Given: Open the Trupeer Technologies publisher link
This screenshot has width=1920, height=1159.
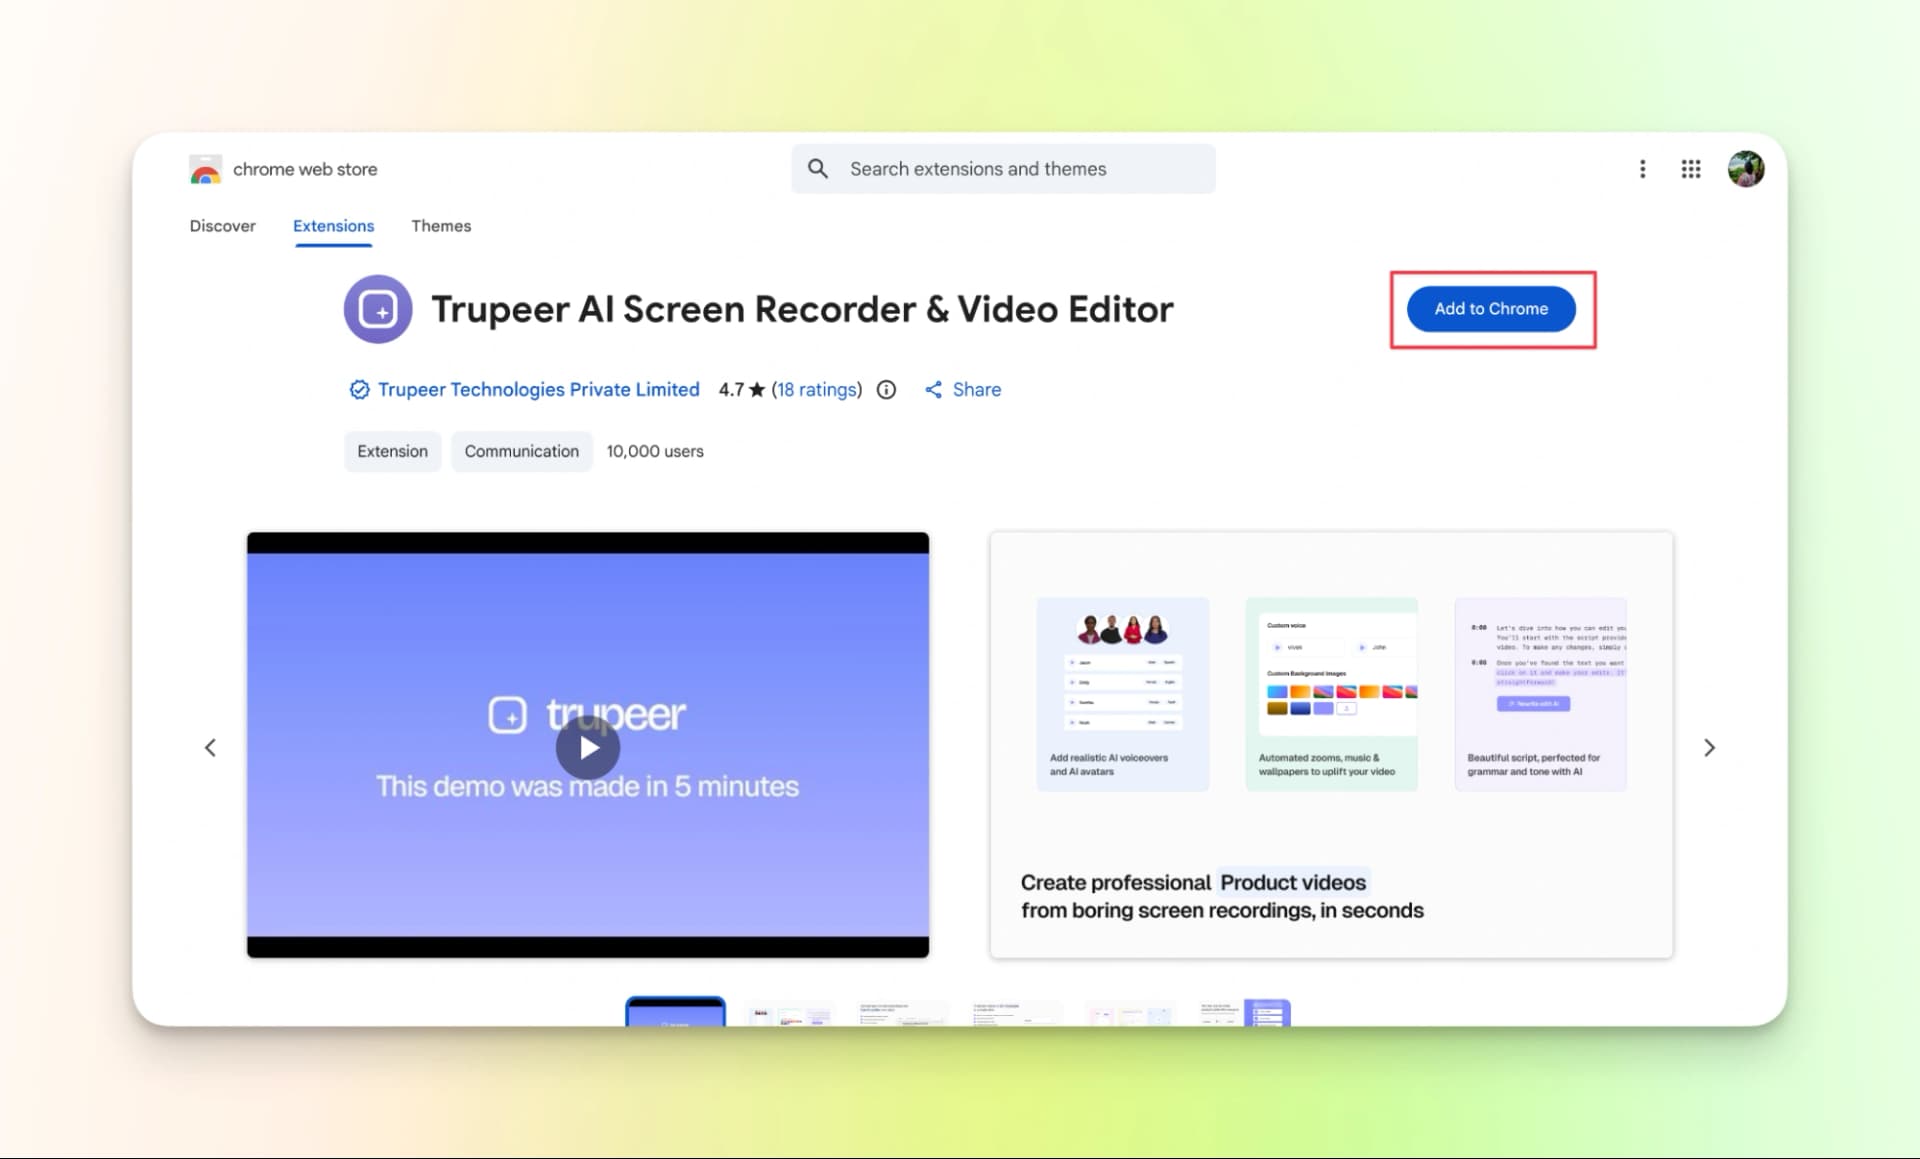Looking at the screenshot, I should pyautogui.click(x=539, y=389).
